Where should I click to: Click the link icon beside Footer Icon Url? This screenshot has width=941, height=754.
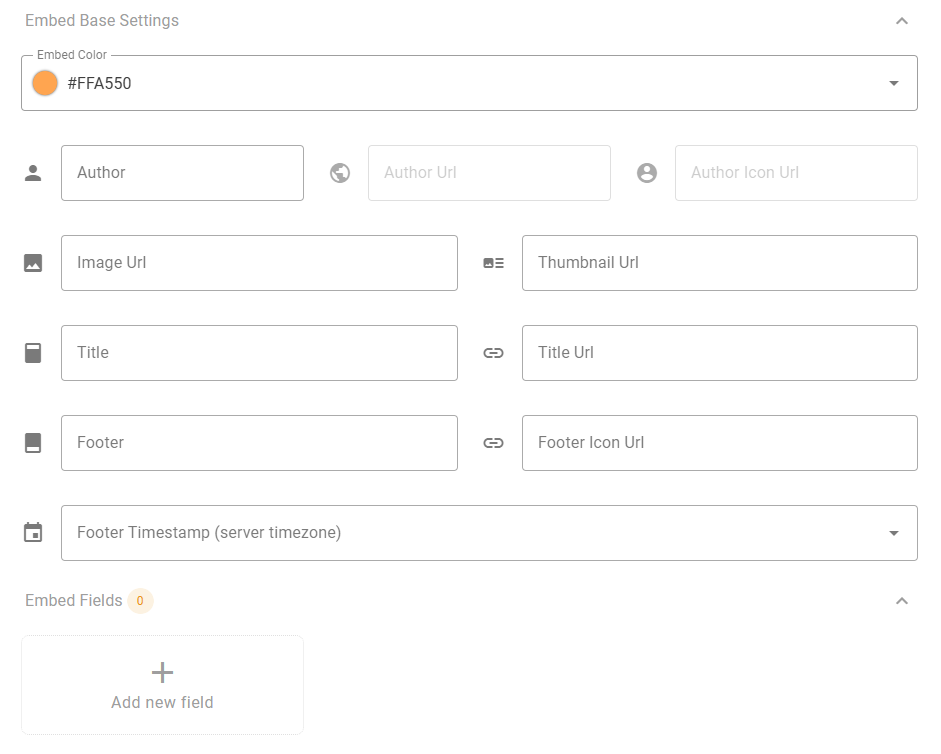(x=493, y=443)
